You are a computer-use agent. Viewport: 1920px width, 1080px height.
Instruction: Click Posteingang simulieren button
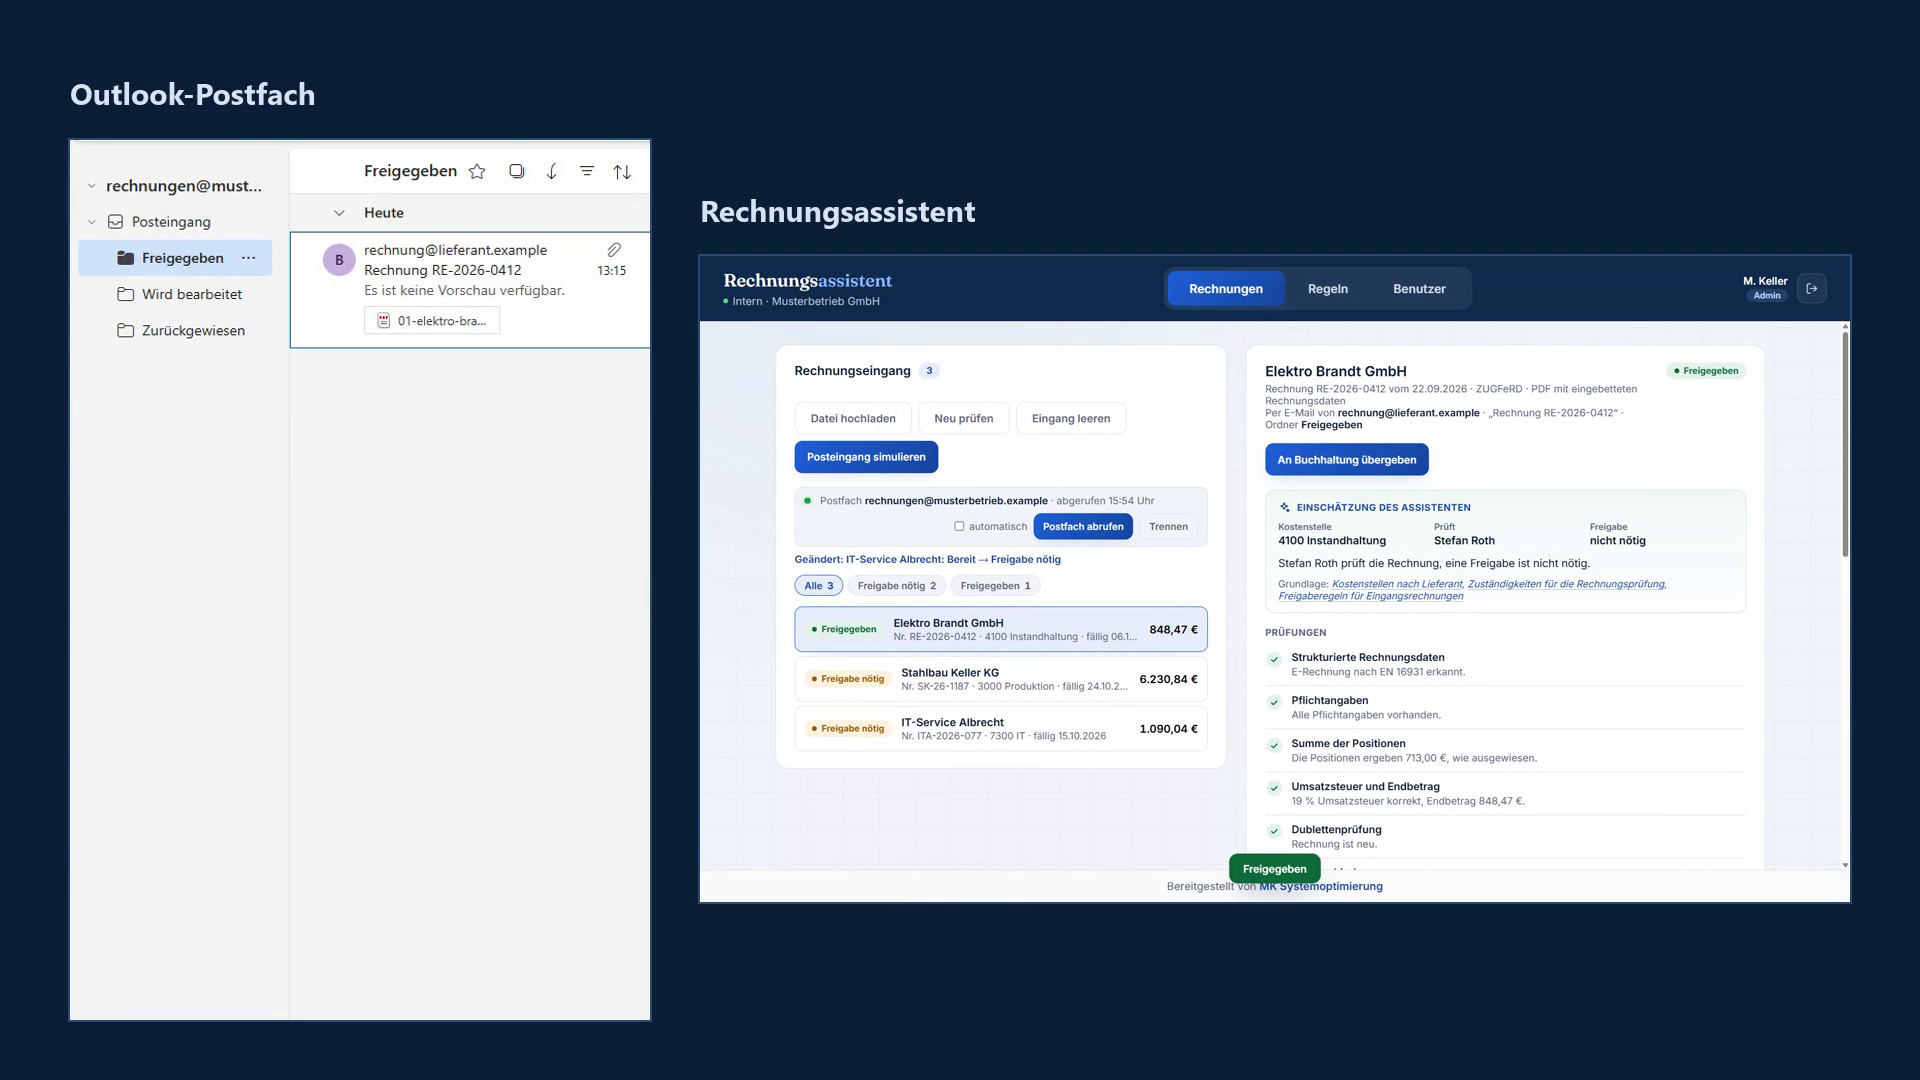tap(866, 457)
